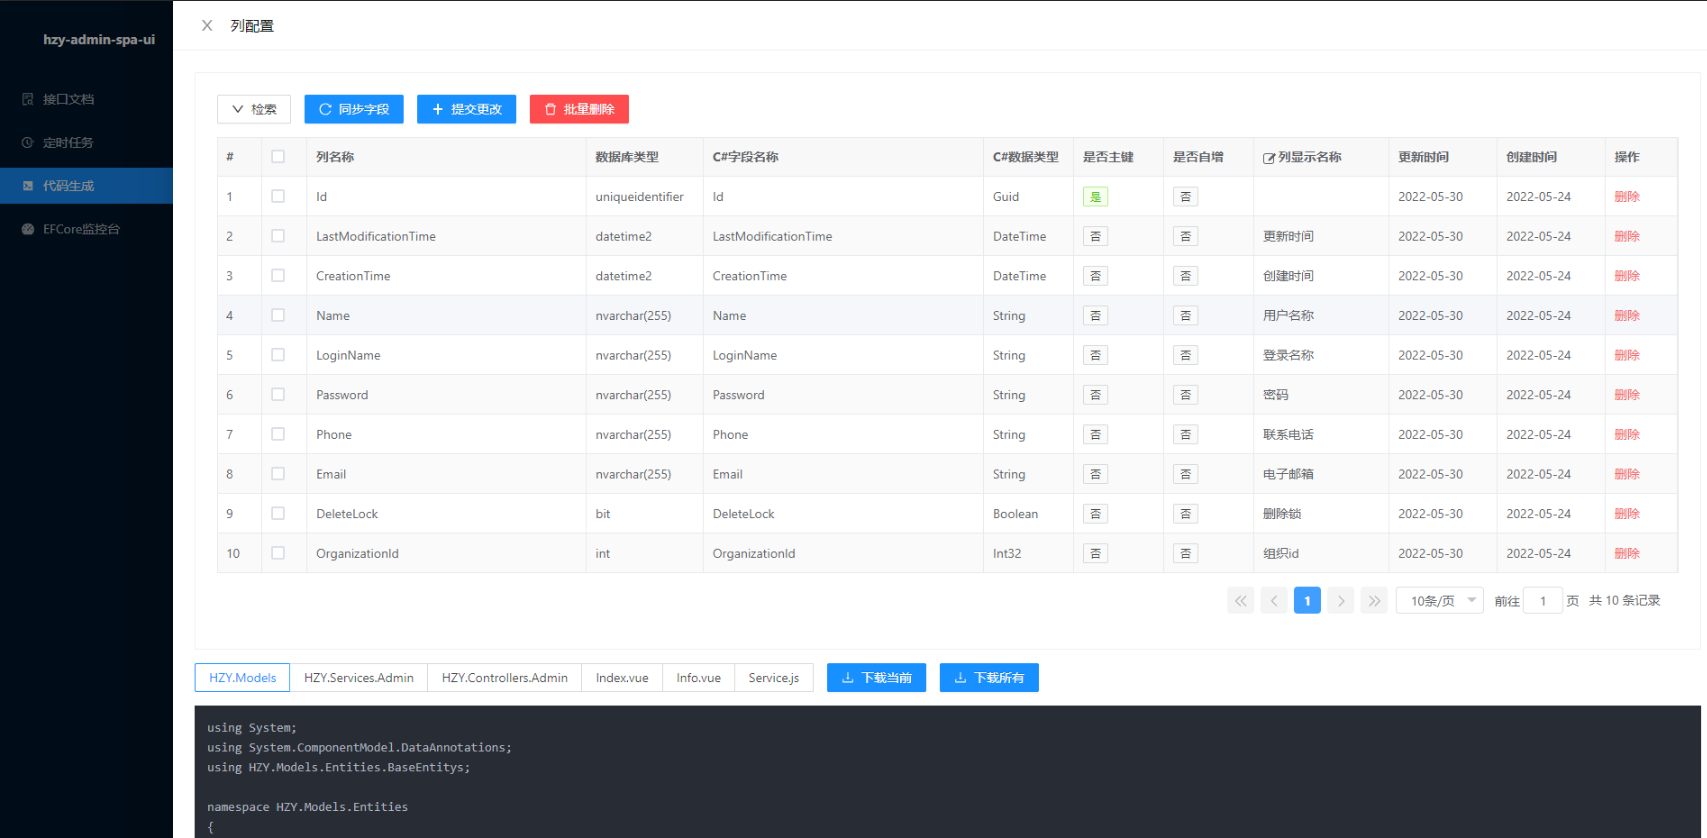Toggle primary key tag for Id row
This screenshot has width=1707, height=838.
coord(1095,197)
